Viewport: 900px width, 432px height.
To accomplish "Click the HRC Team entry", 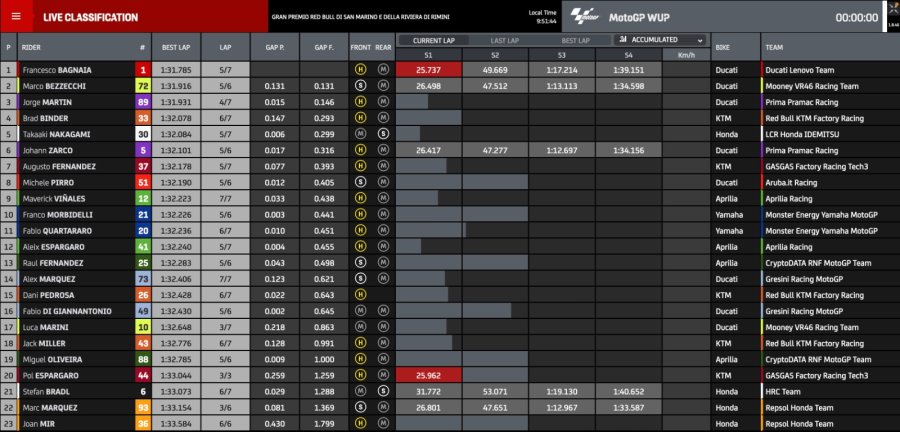I will (783, 391).
